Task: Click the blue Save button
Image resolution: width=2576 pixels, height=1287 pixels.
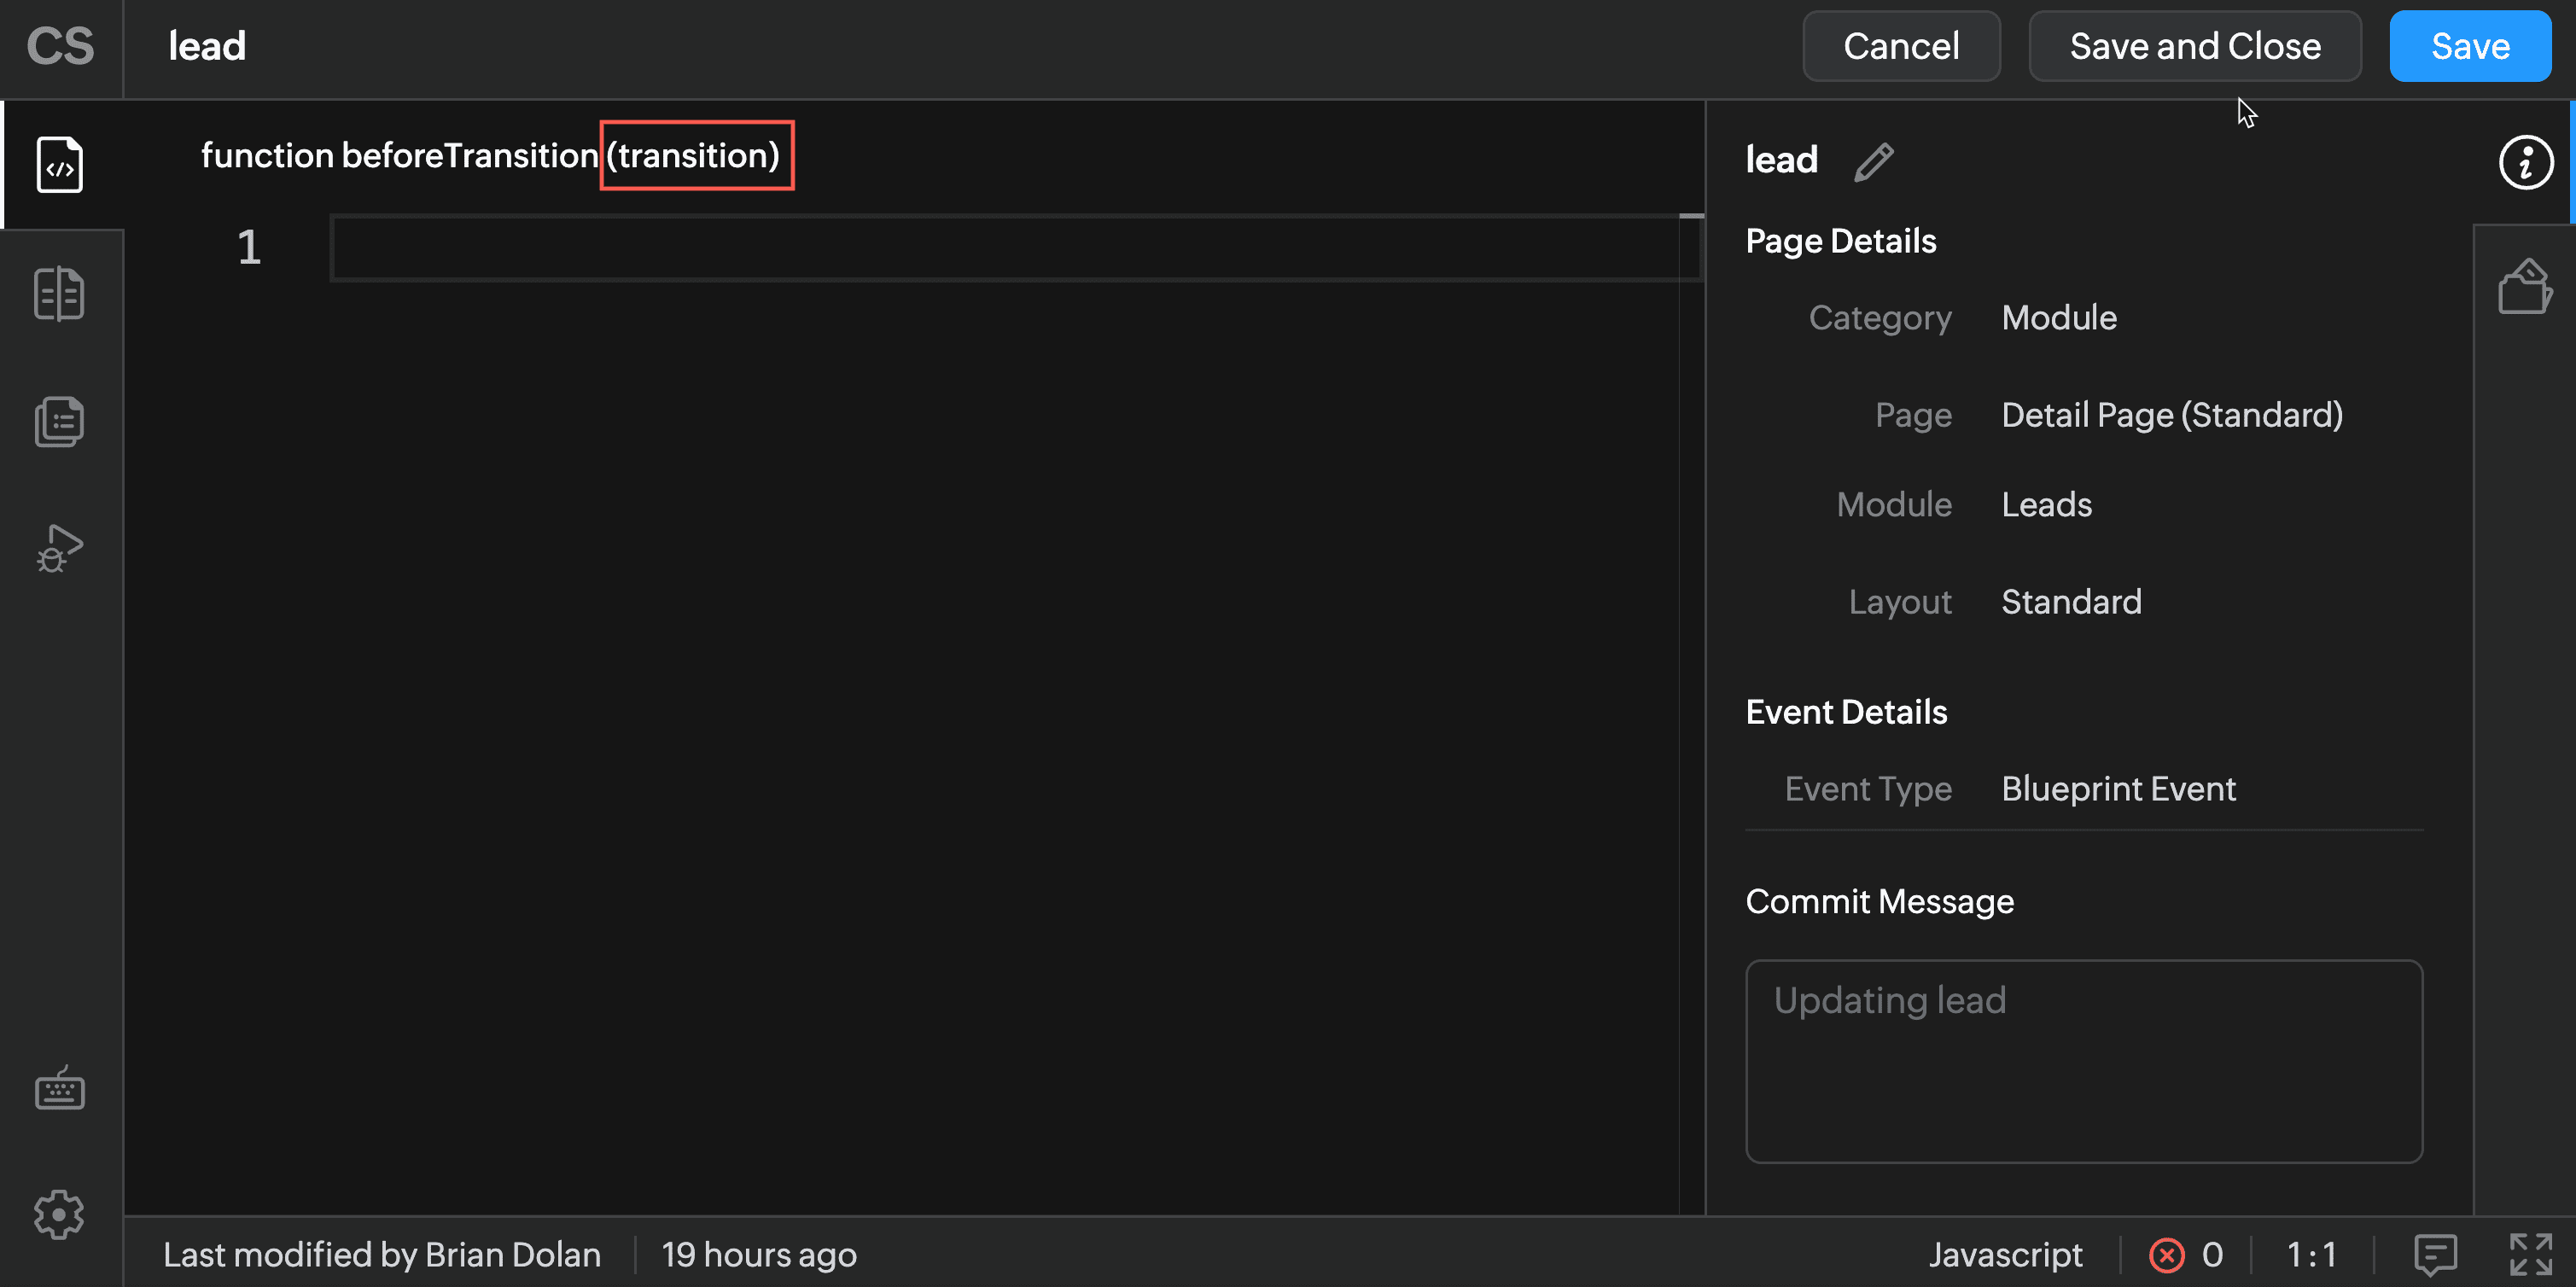Action: tap(2469, 46)
